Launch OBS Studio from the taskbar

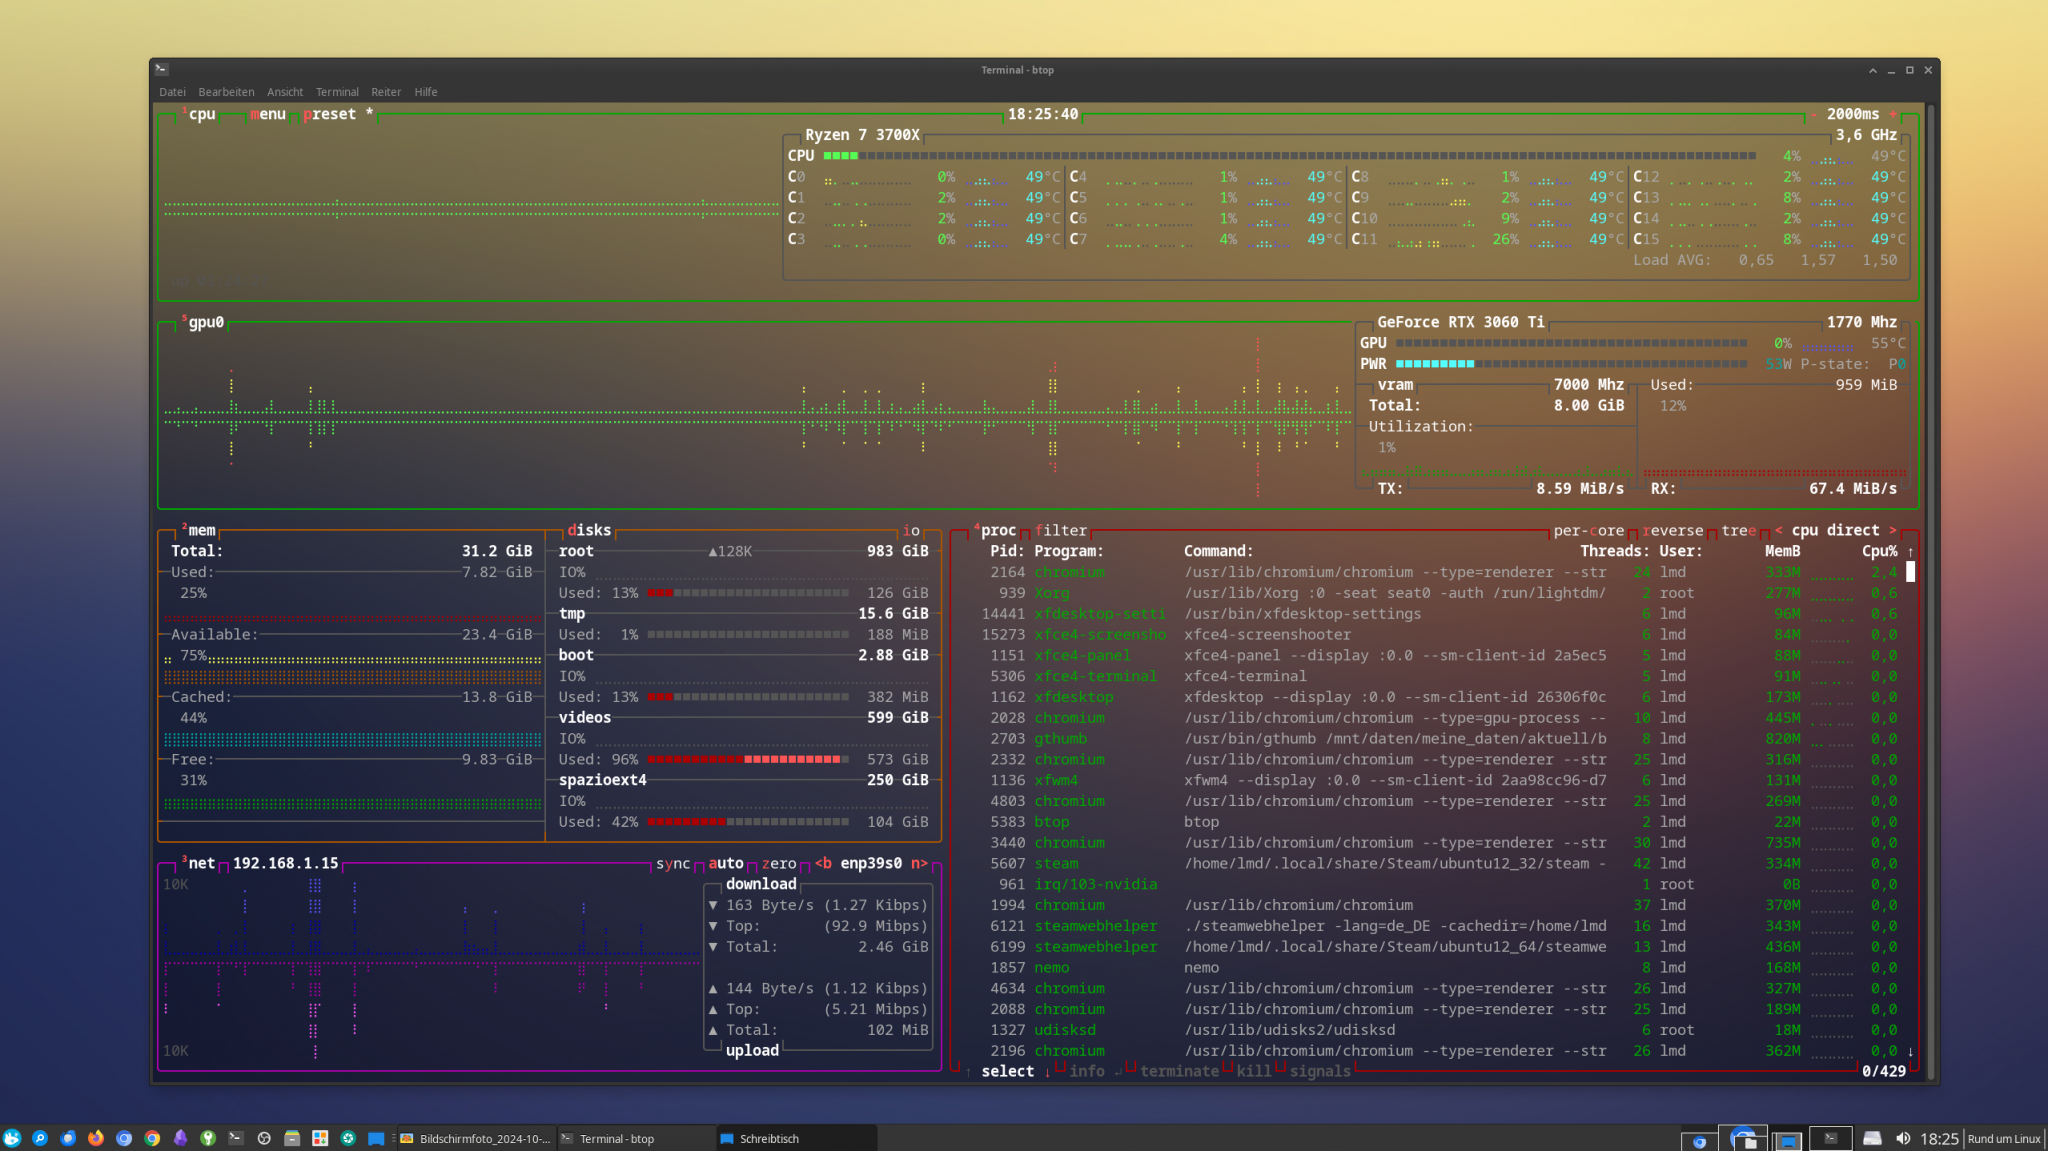click(x=264, y=1138)
